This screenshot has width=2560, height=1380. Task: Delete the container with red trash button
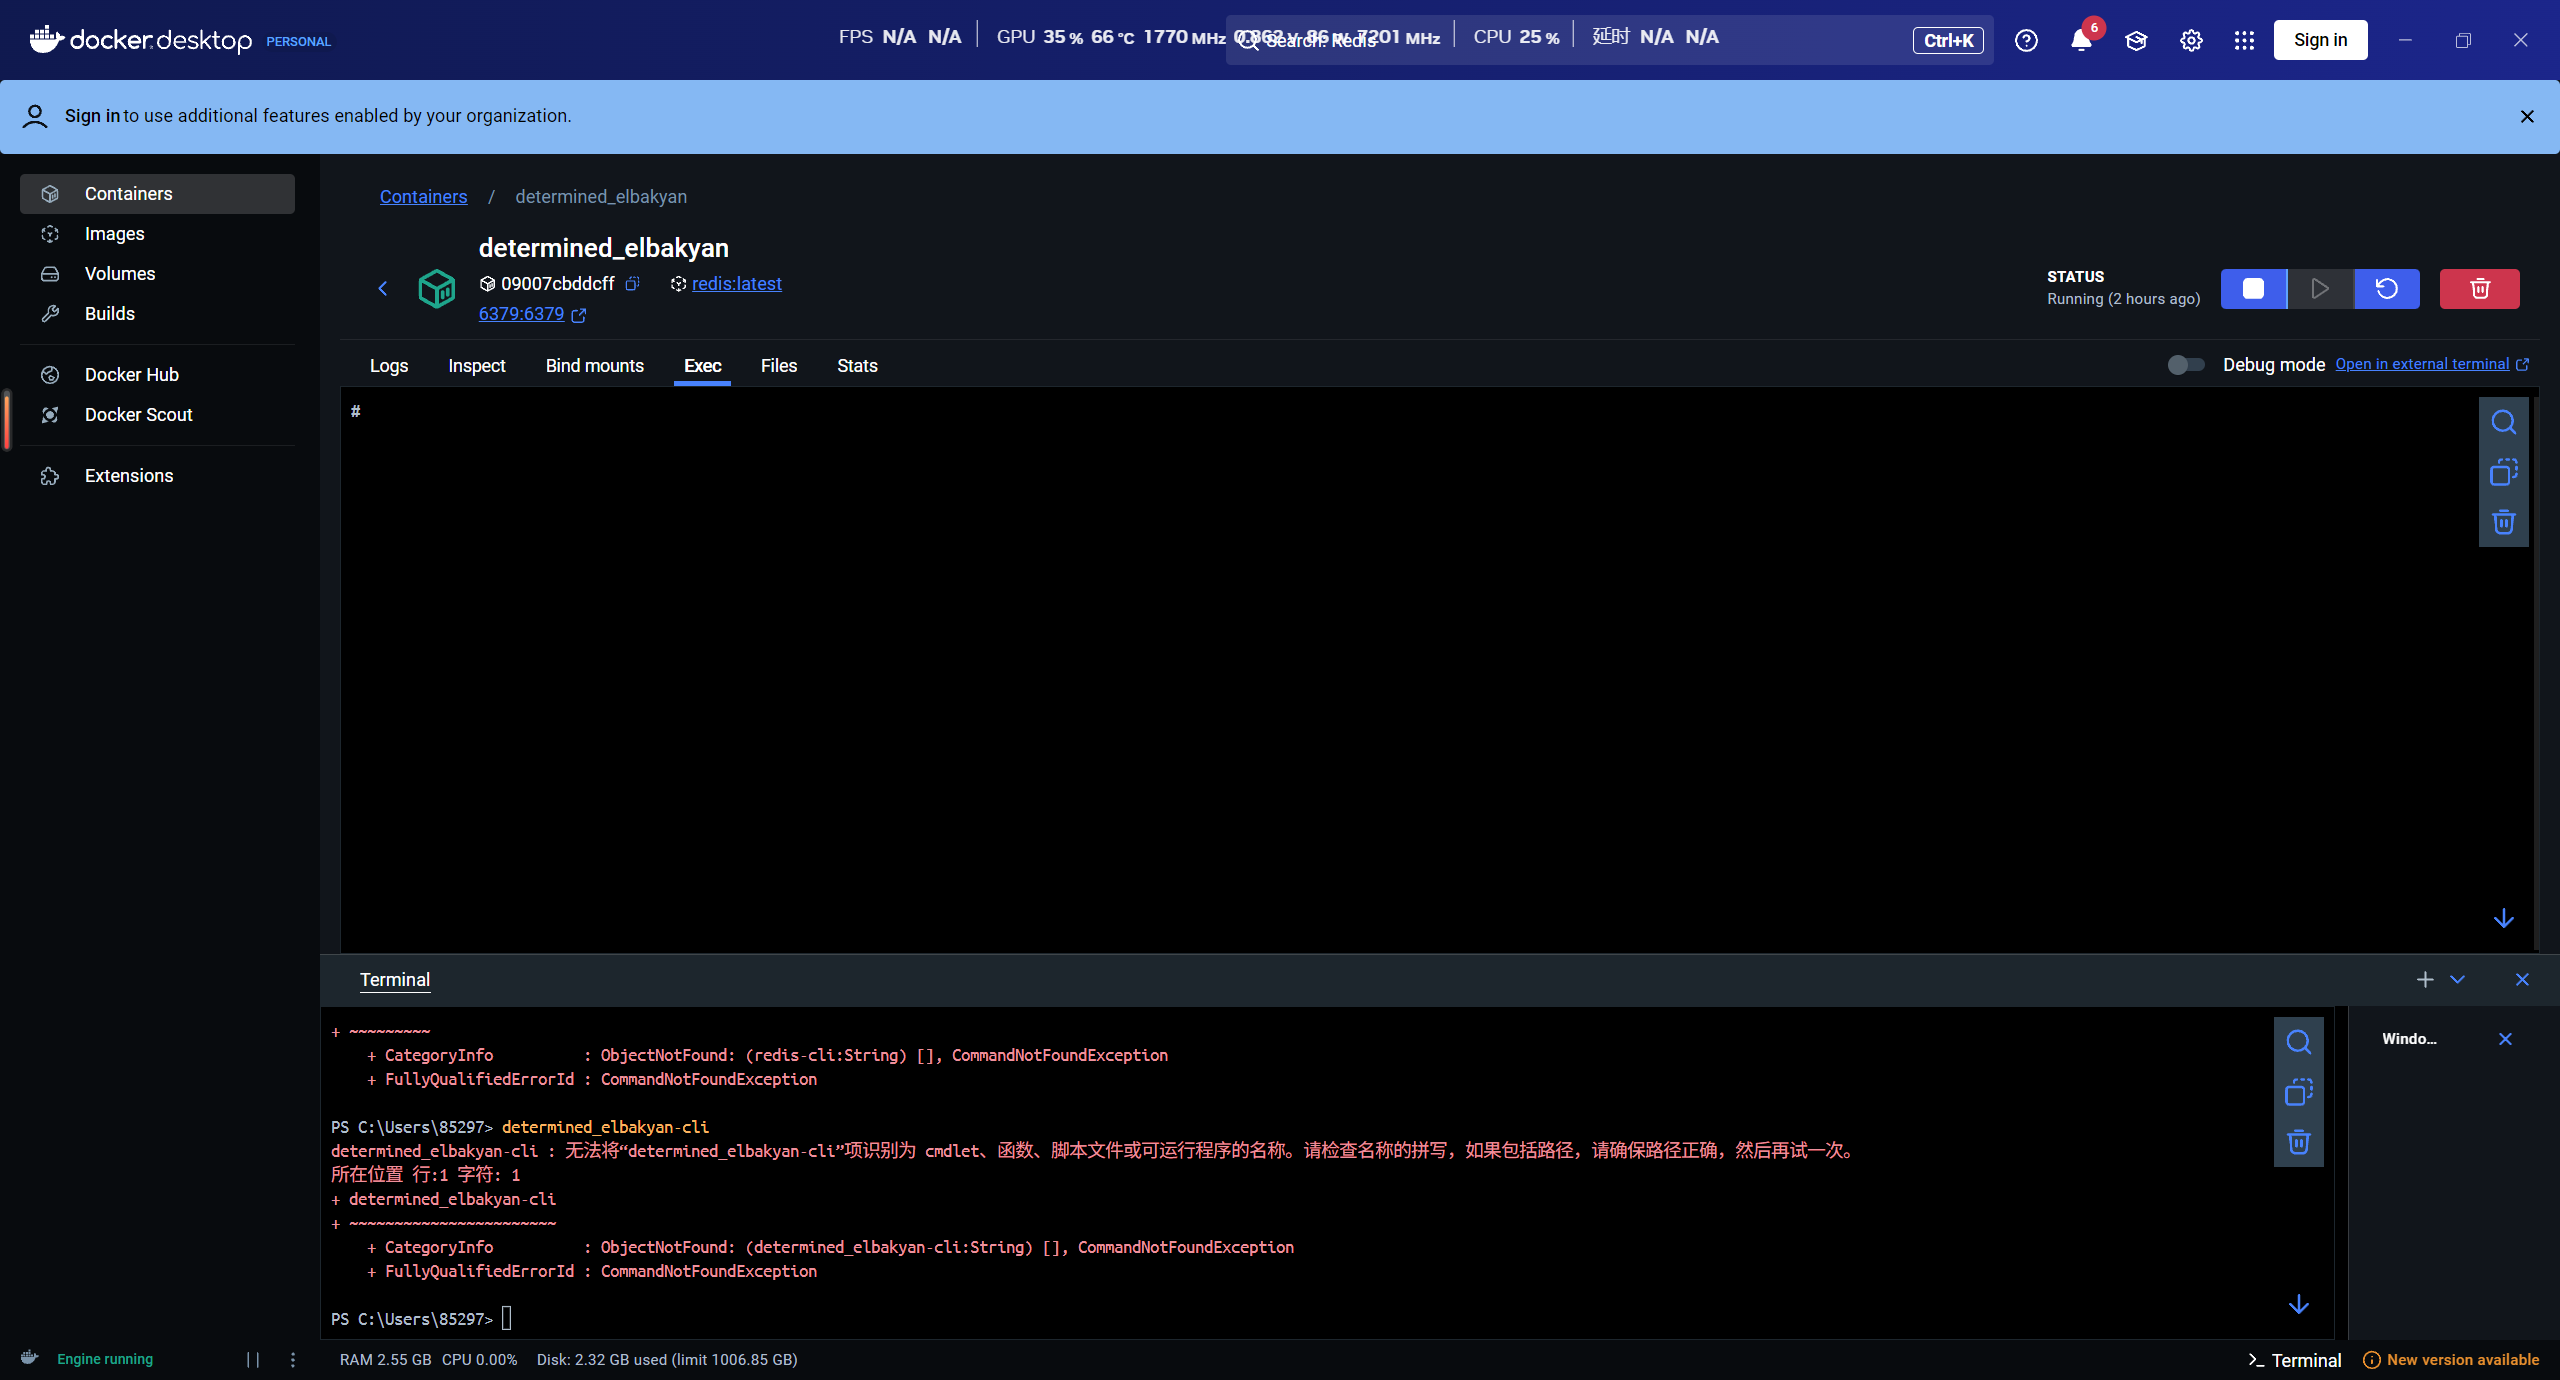2479,289
